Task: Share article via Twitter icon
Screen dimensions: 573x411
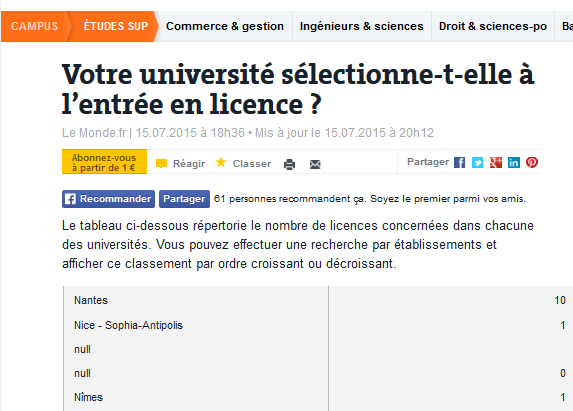Action: point(477,162)
